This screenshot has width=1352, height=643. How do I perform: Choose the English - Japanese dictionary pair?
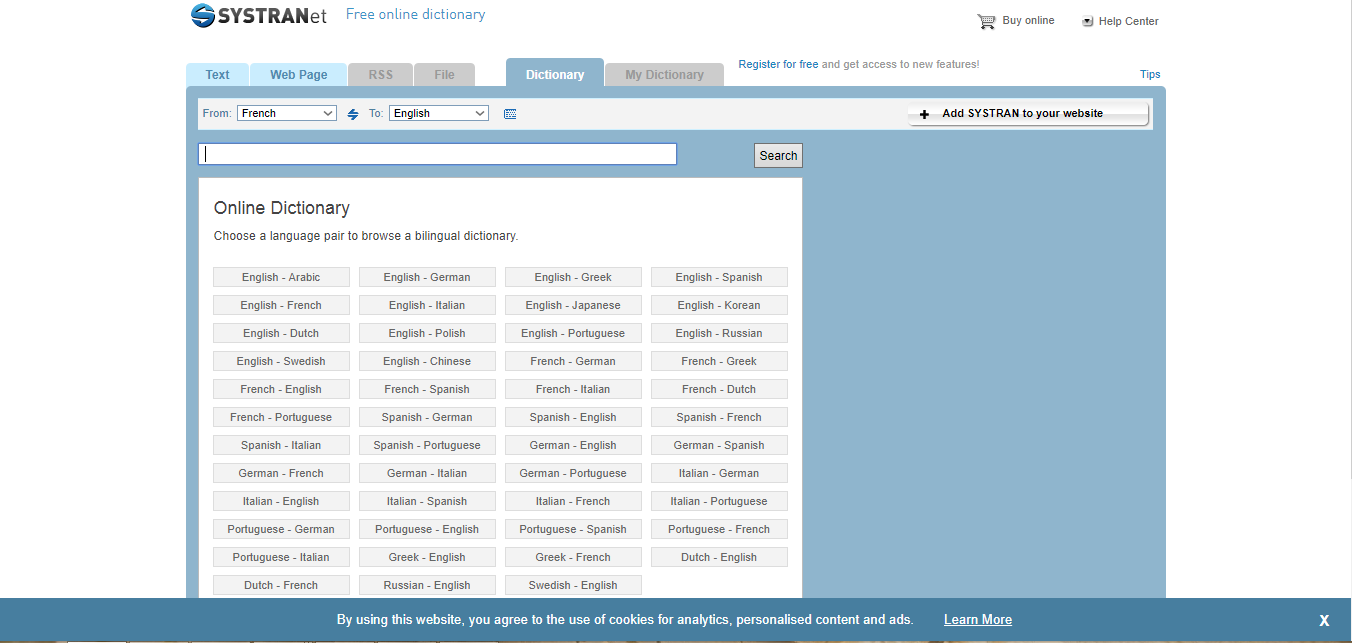573,305
